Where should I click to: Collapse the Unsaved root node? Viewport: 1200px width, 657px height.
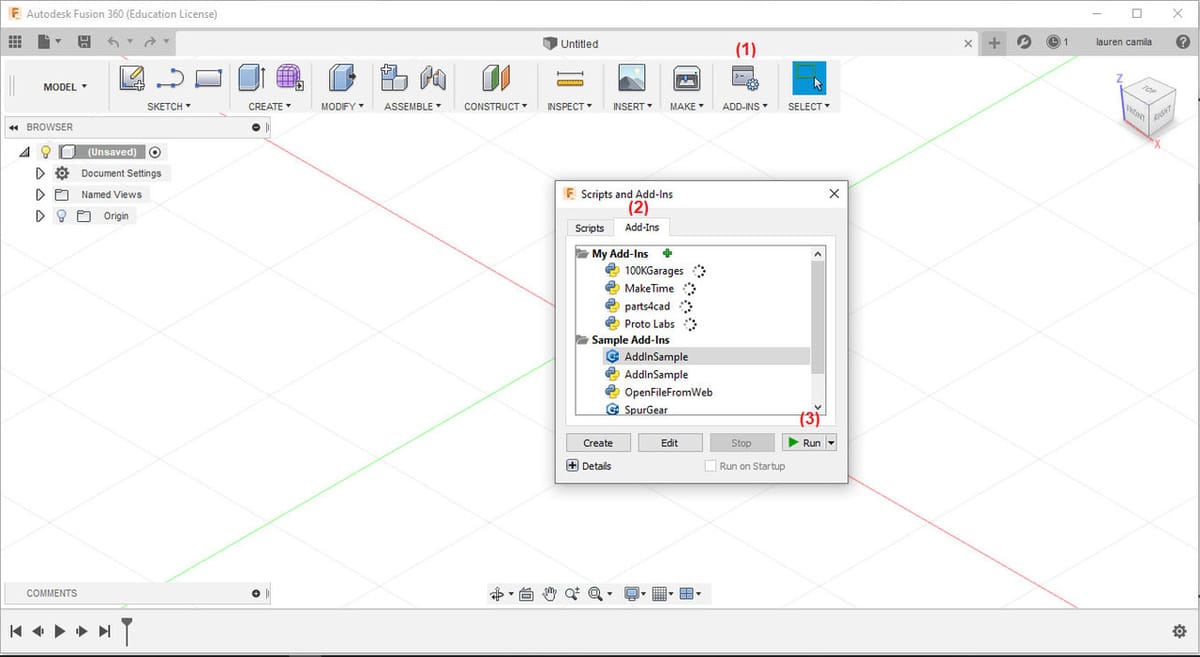[x=24, y=153]
